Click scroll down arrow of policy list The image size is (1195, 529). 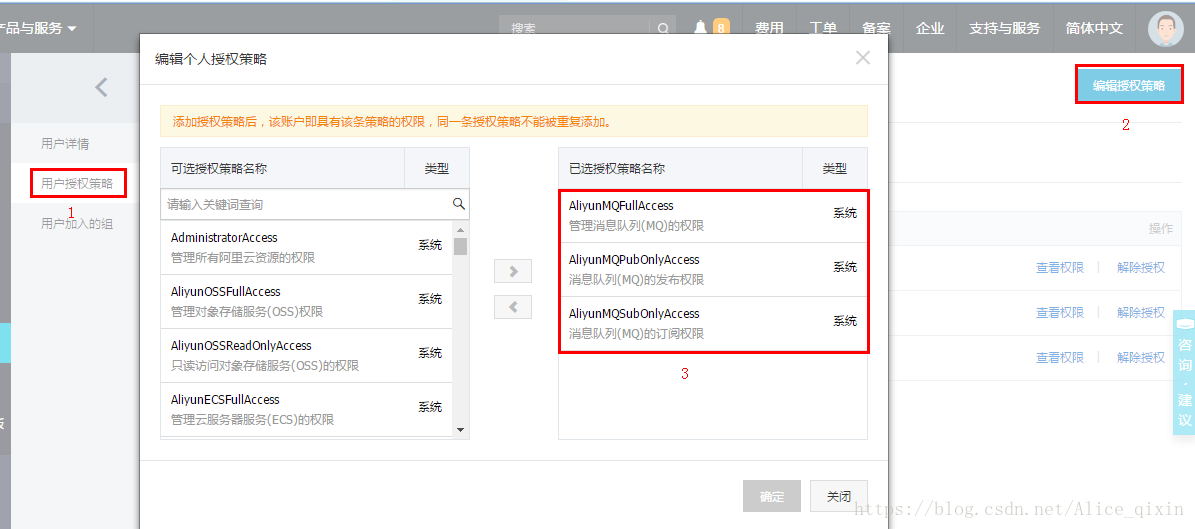(460, 430)
